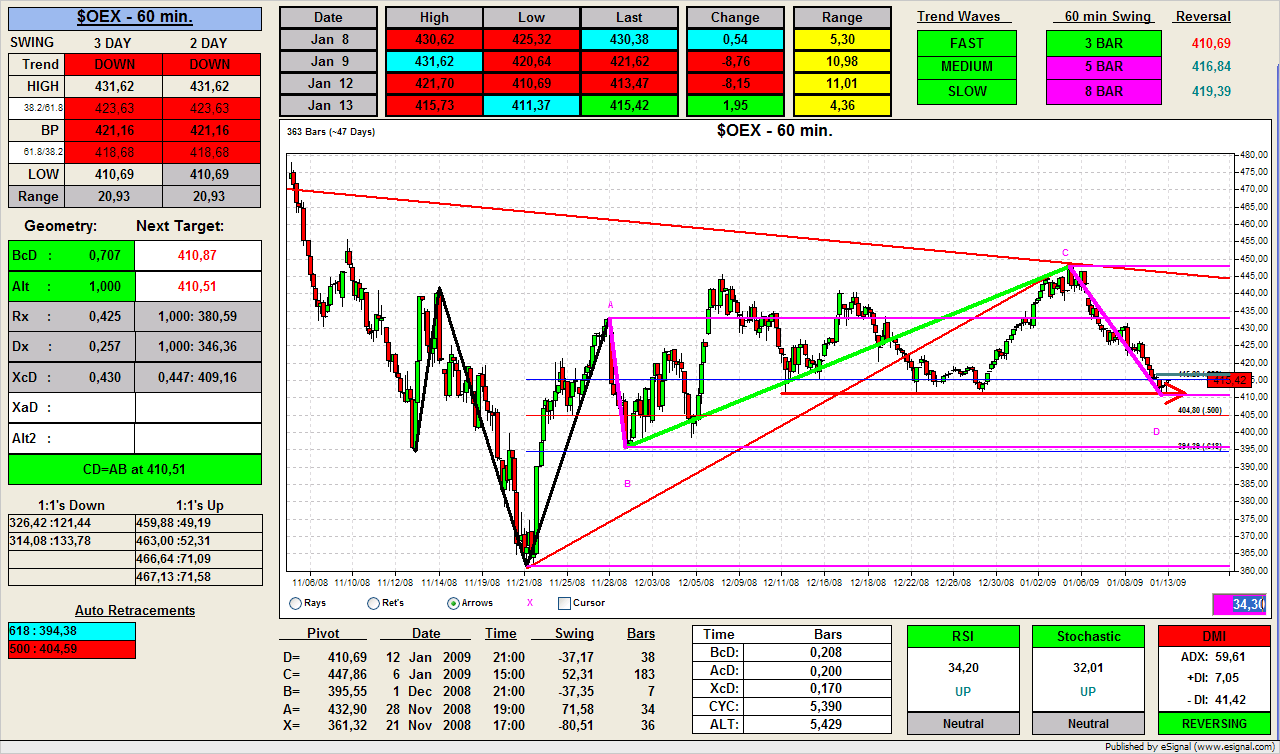Image resolution: width=1280 pixels, height=754 pixels.
Task: Open the RSI indicator header
Action: [963, 636]
